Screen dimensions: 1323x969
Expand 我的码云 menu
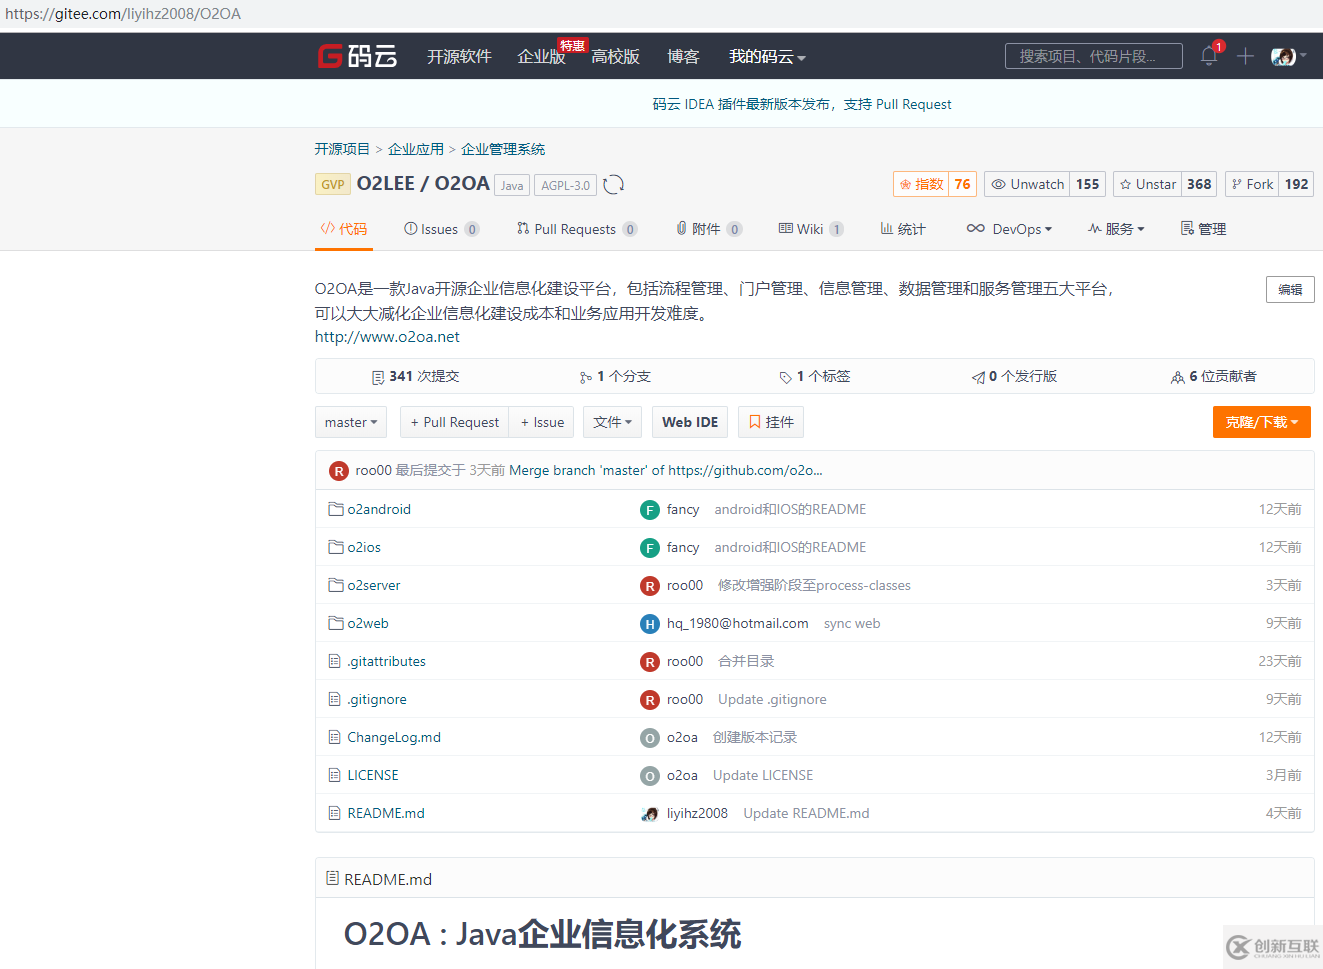(x=767, y=57)
